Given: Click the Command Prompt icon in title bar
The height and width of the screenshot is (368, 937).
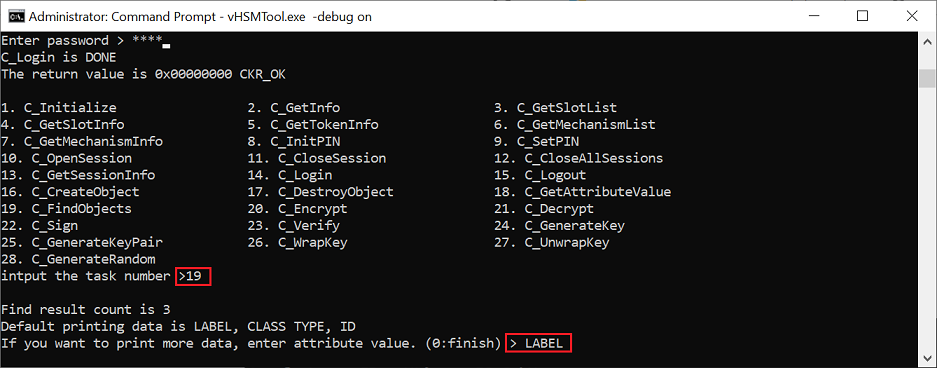Looking at the screenshot, I should coord(15,16).
